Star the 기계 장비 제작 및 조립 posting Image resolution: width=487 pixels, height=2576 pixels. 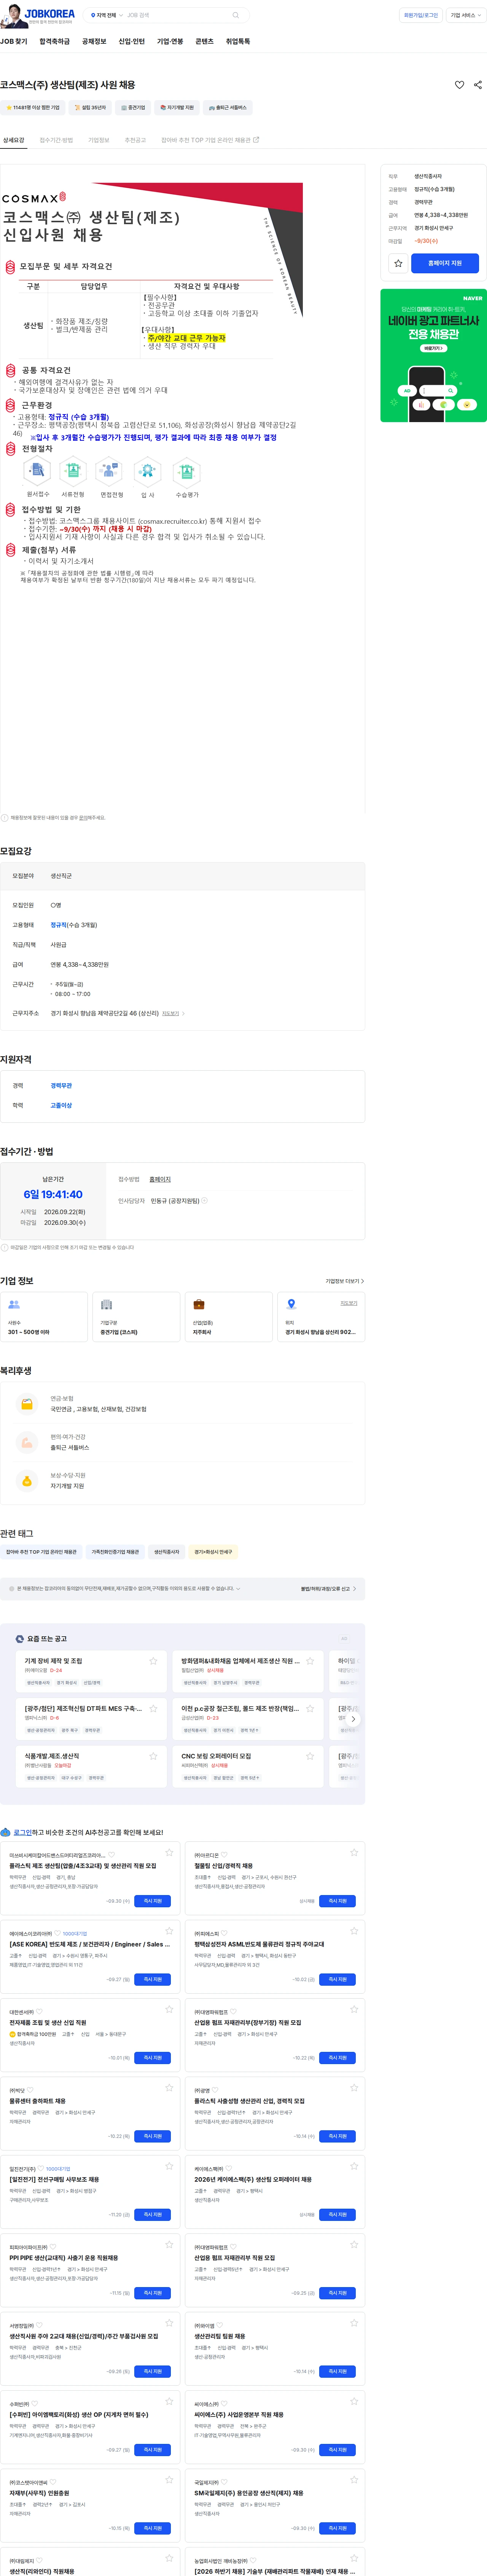153,1661
